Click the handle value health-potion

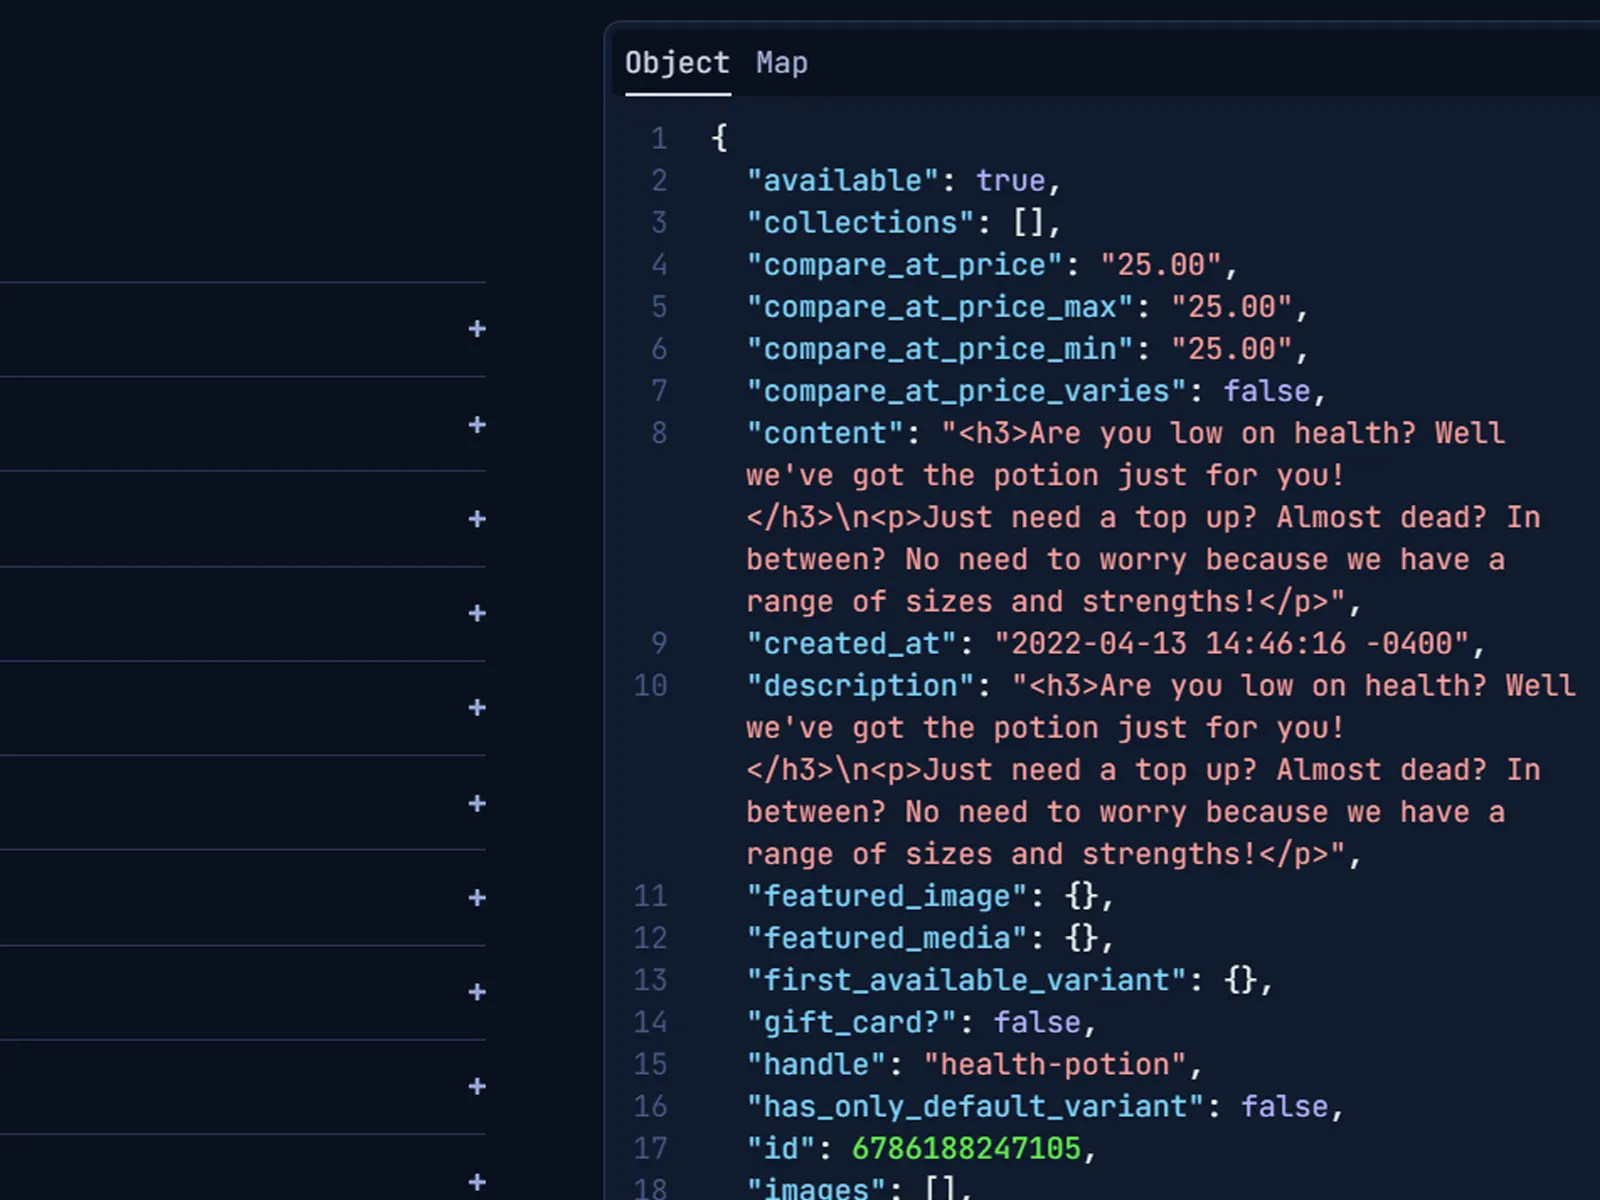[1056, 1064]
